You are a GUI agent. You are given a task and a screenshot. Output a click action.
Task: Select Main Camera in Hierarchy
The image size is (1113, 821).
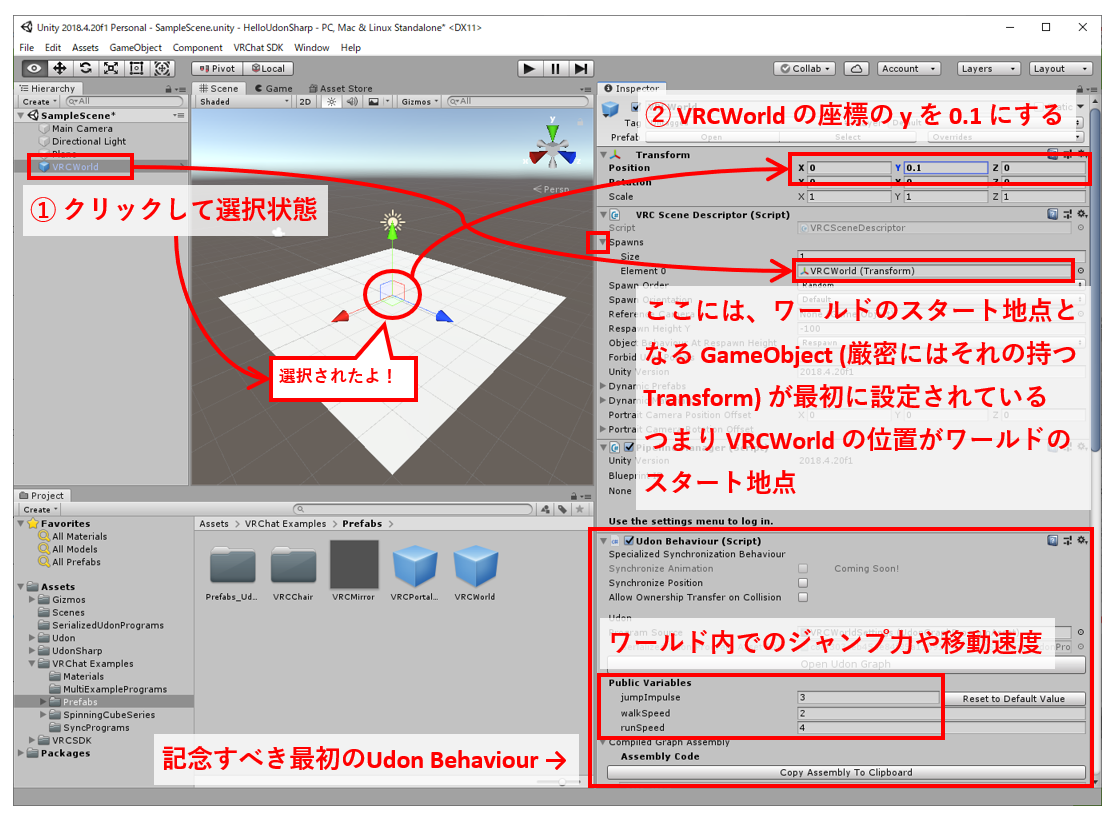pyautogui.click(x=82, y=128)
